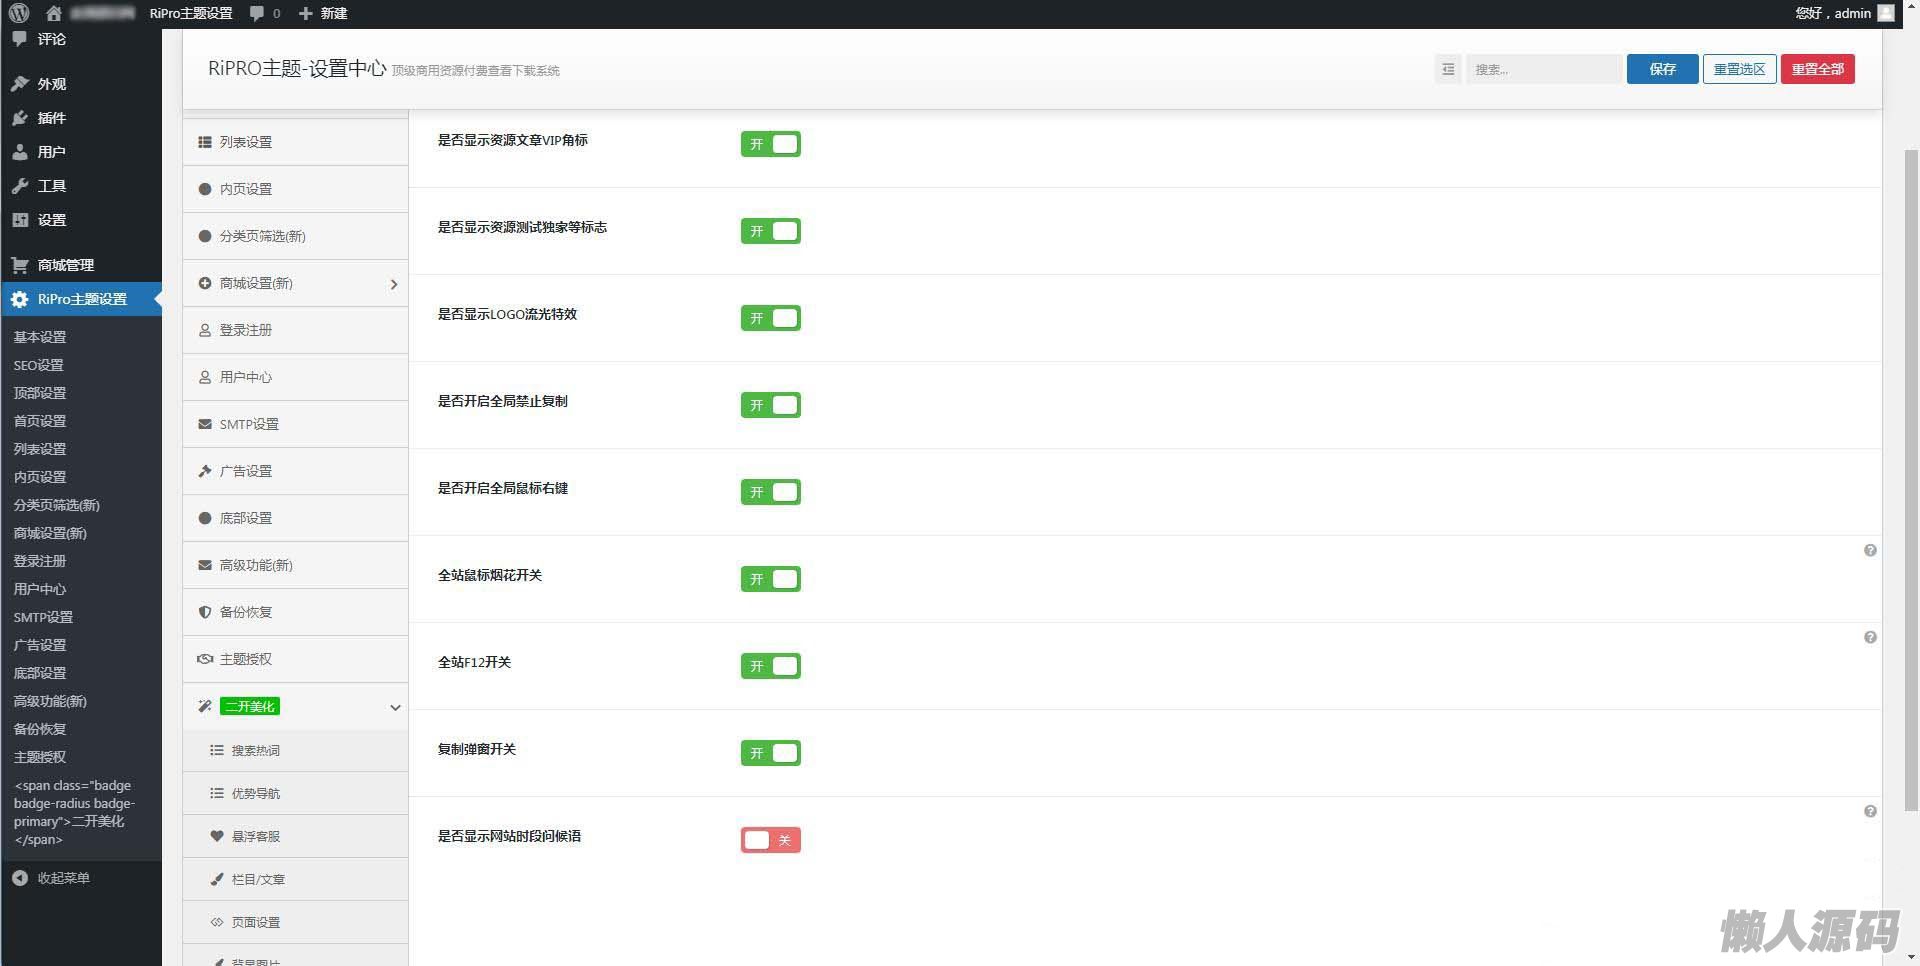The width and height of the screenshot is (1920, 966).
Task: Click help icon for 全站F12开关
Action: pyautogui.click(x=1870, y=638)
